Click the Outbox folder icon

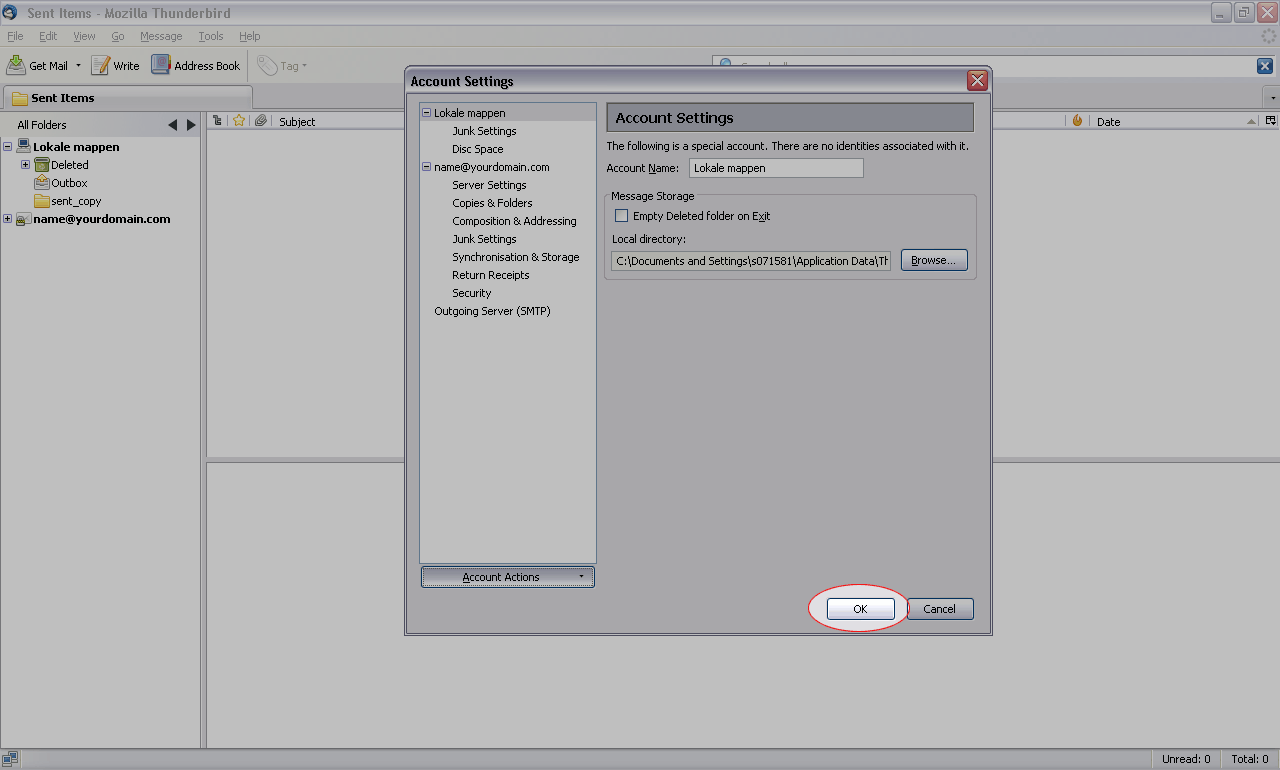[x=42, y=183]
